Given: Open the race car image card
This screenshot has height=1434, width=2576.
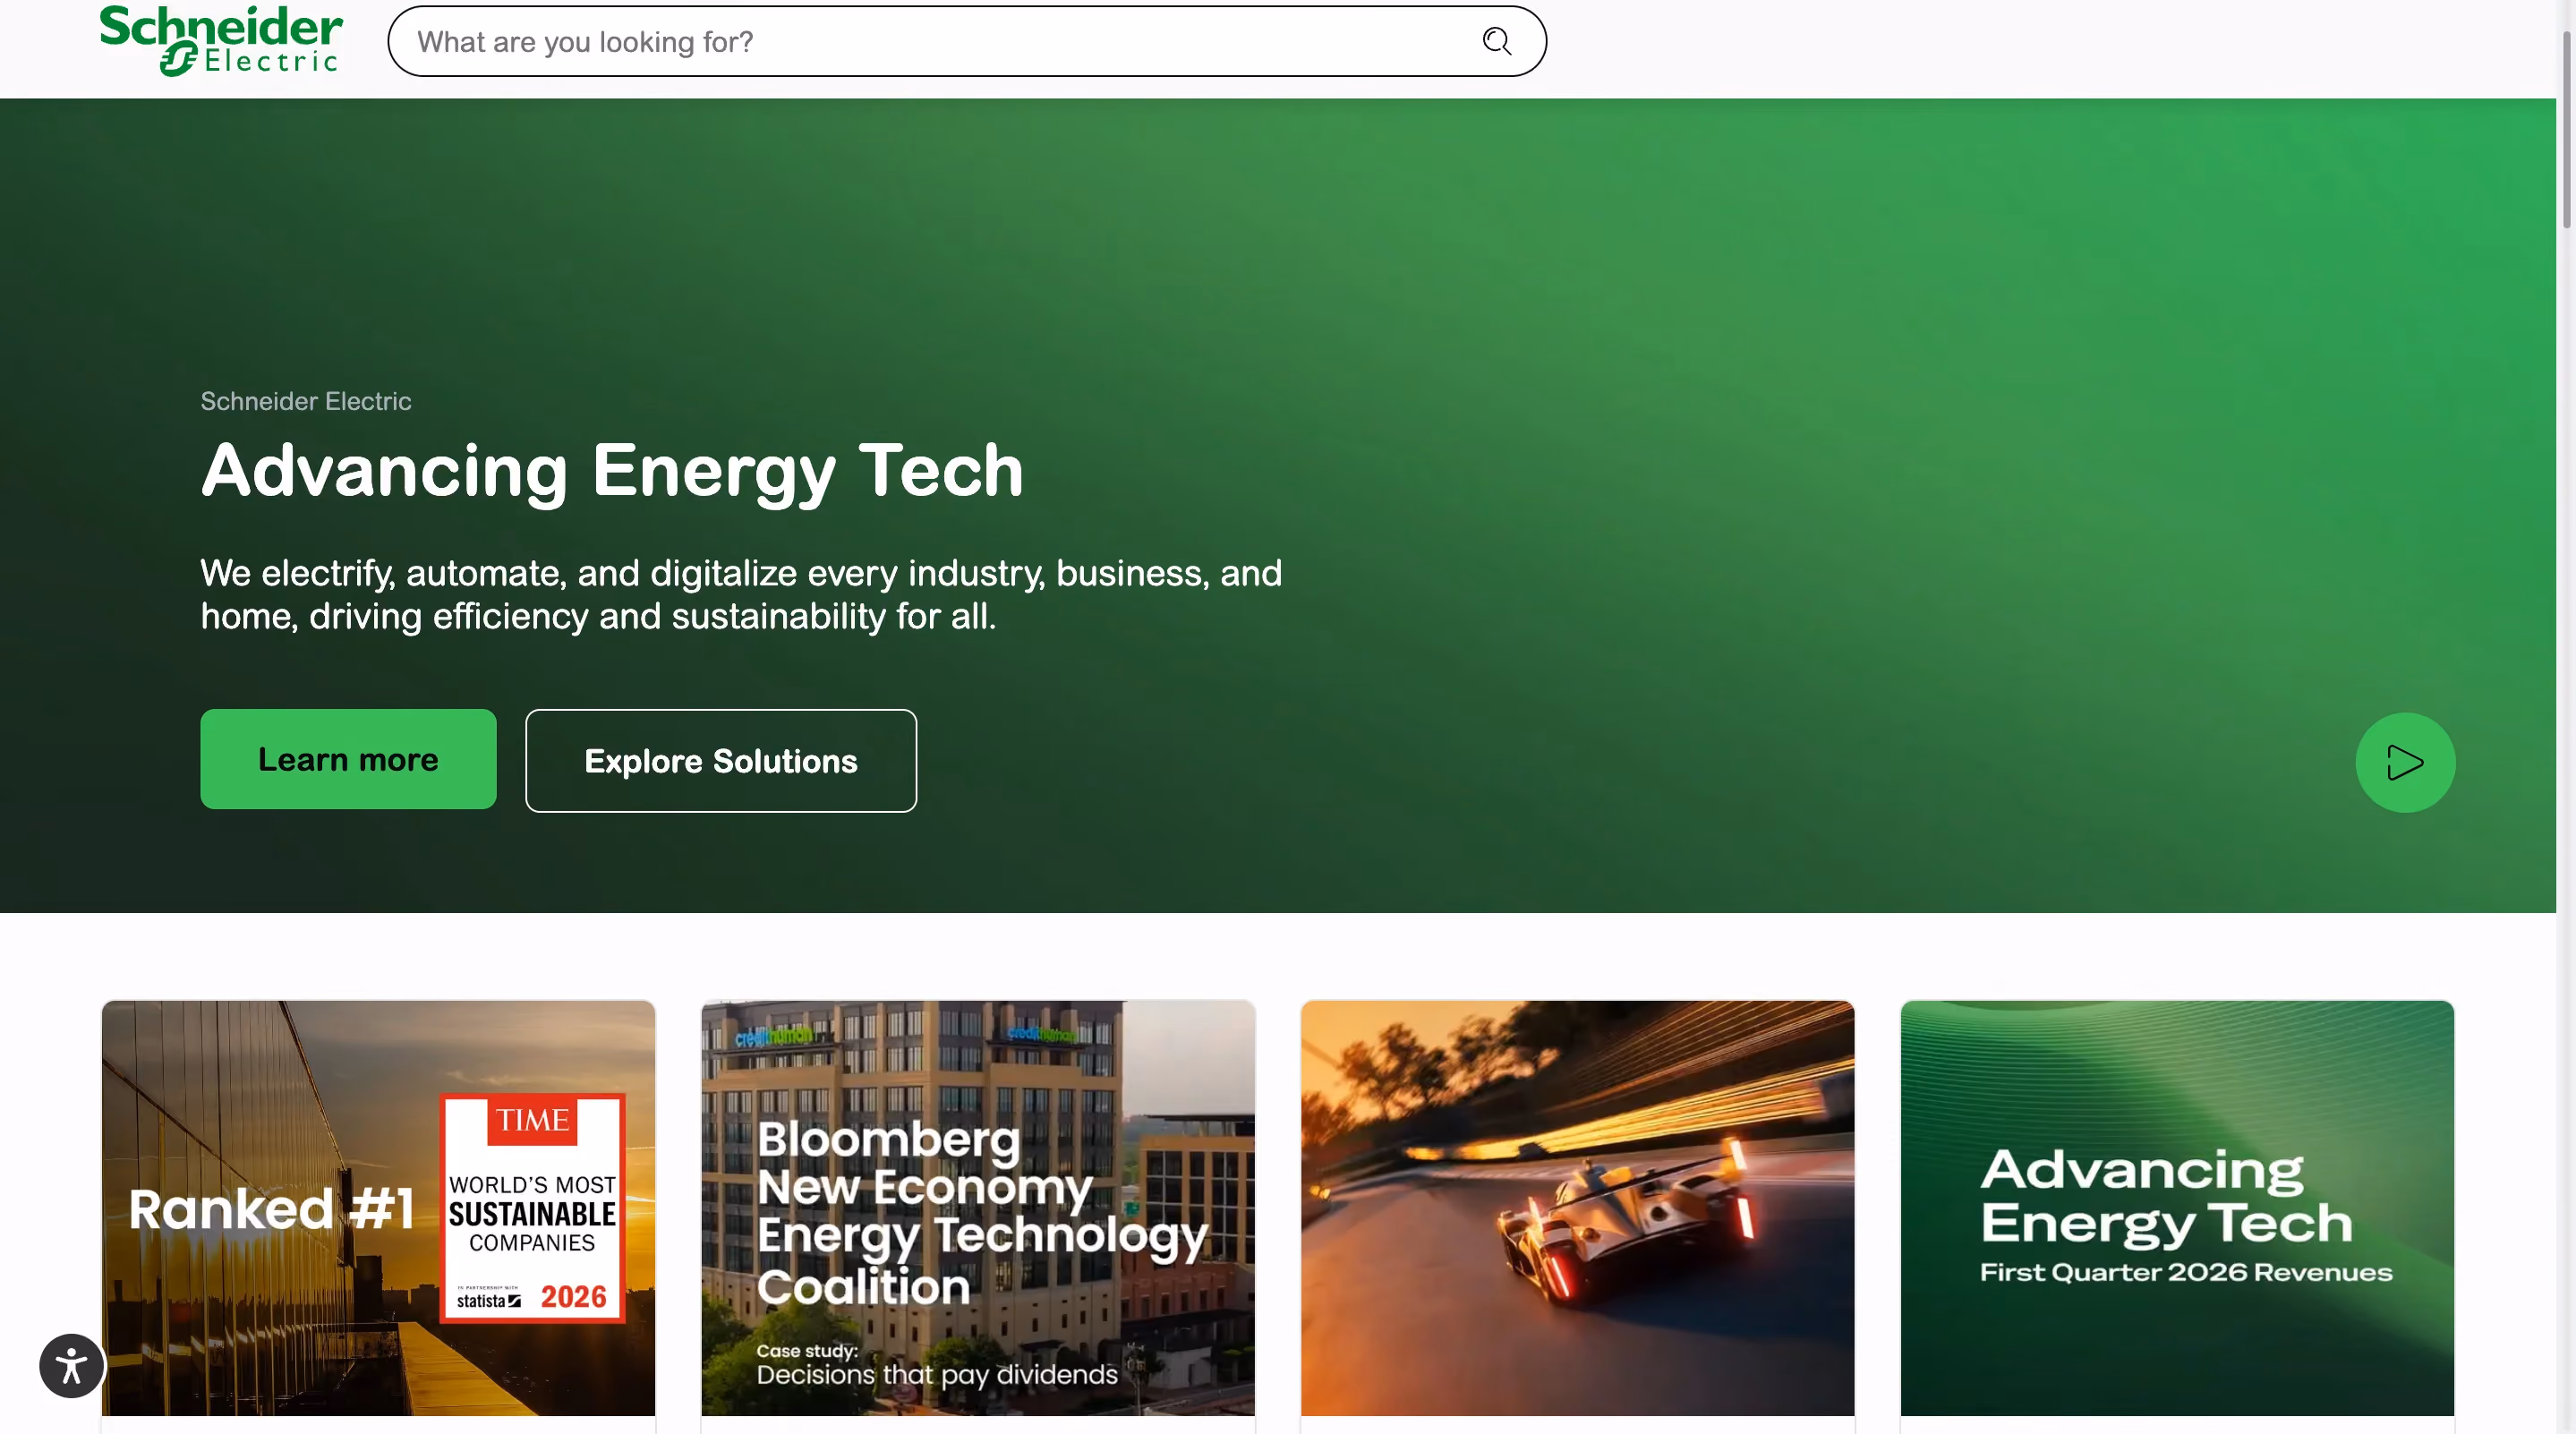Looking at the screenshot, I should (1577, 1208).
